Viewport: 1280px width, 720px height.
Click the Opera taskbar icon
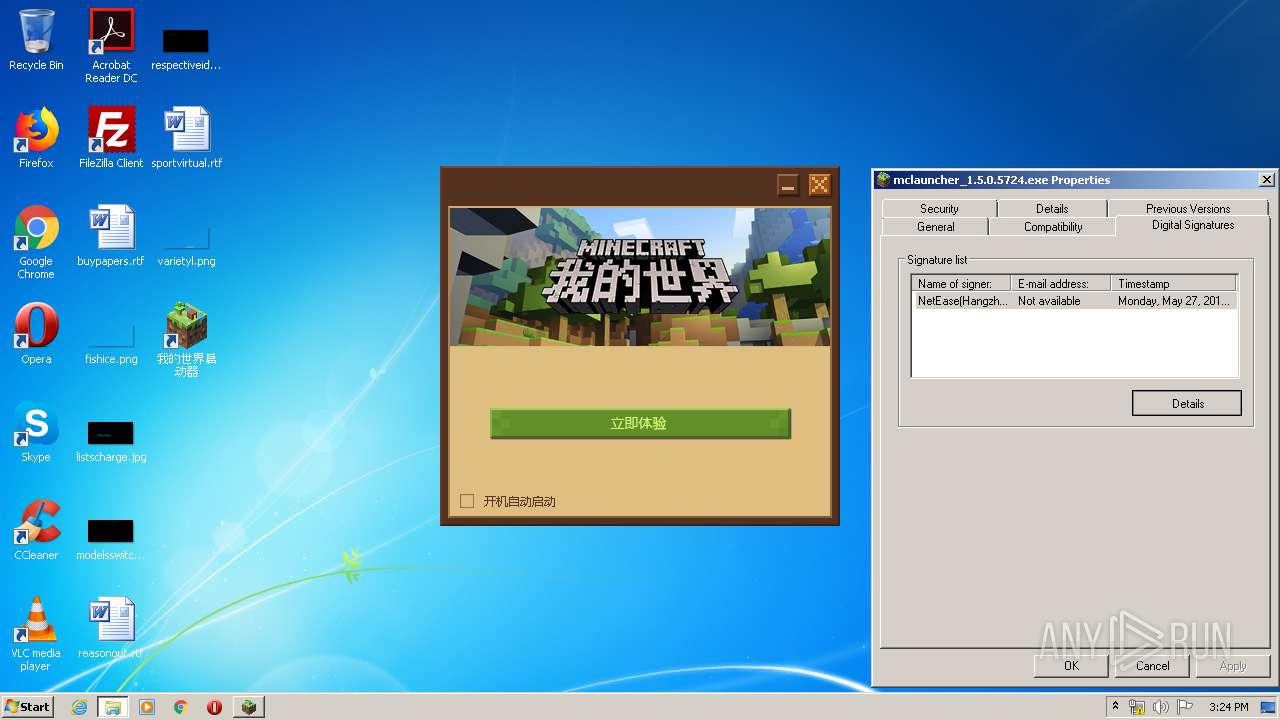click(214, 707)
